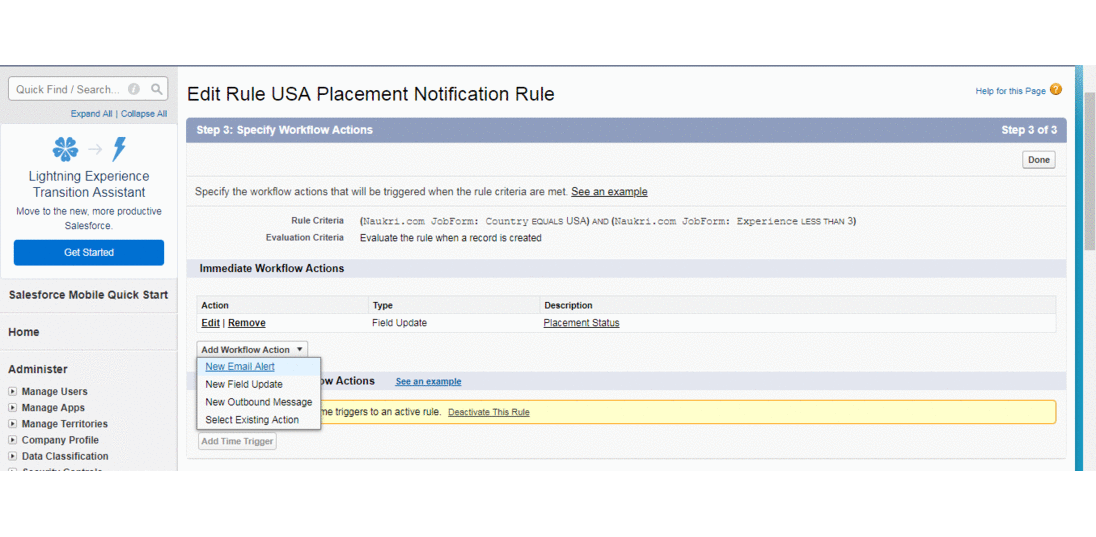Click the Expand All link
The image size is (1096, 537).
(91, 114)
